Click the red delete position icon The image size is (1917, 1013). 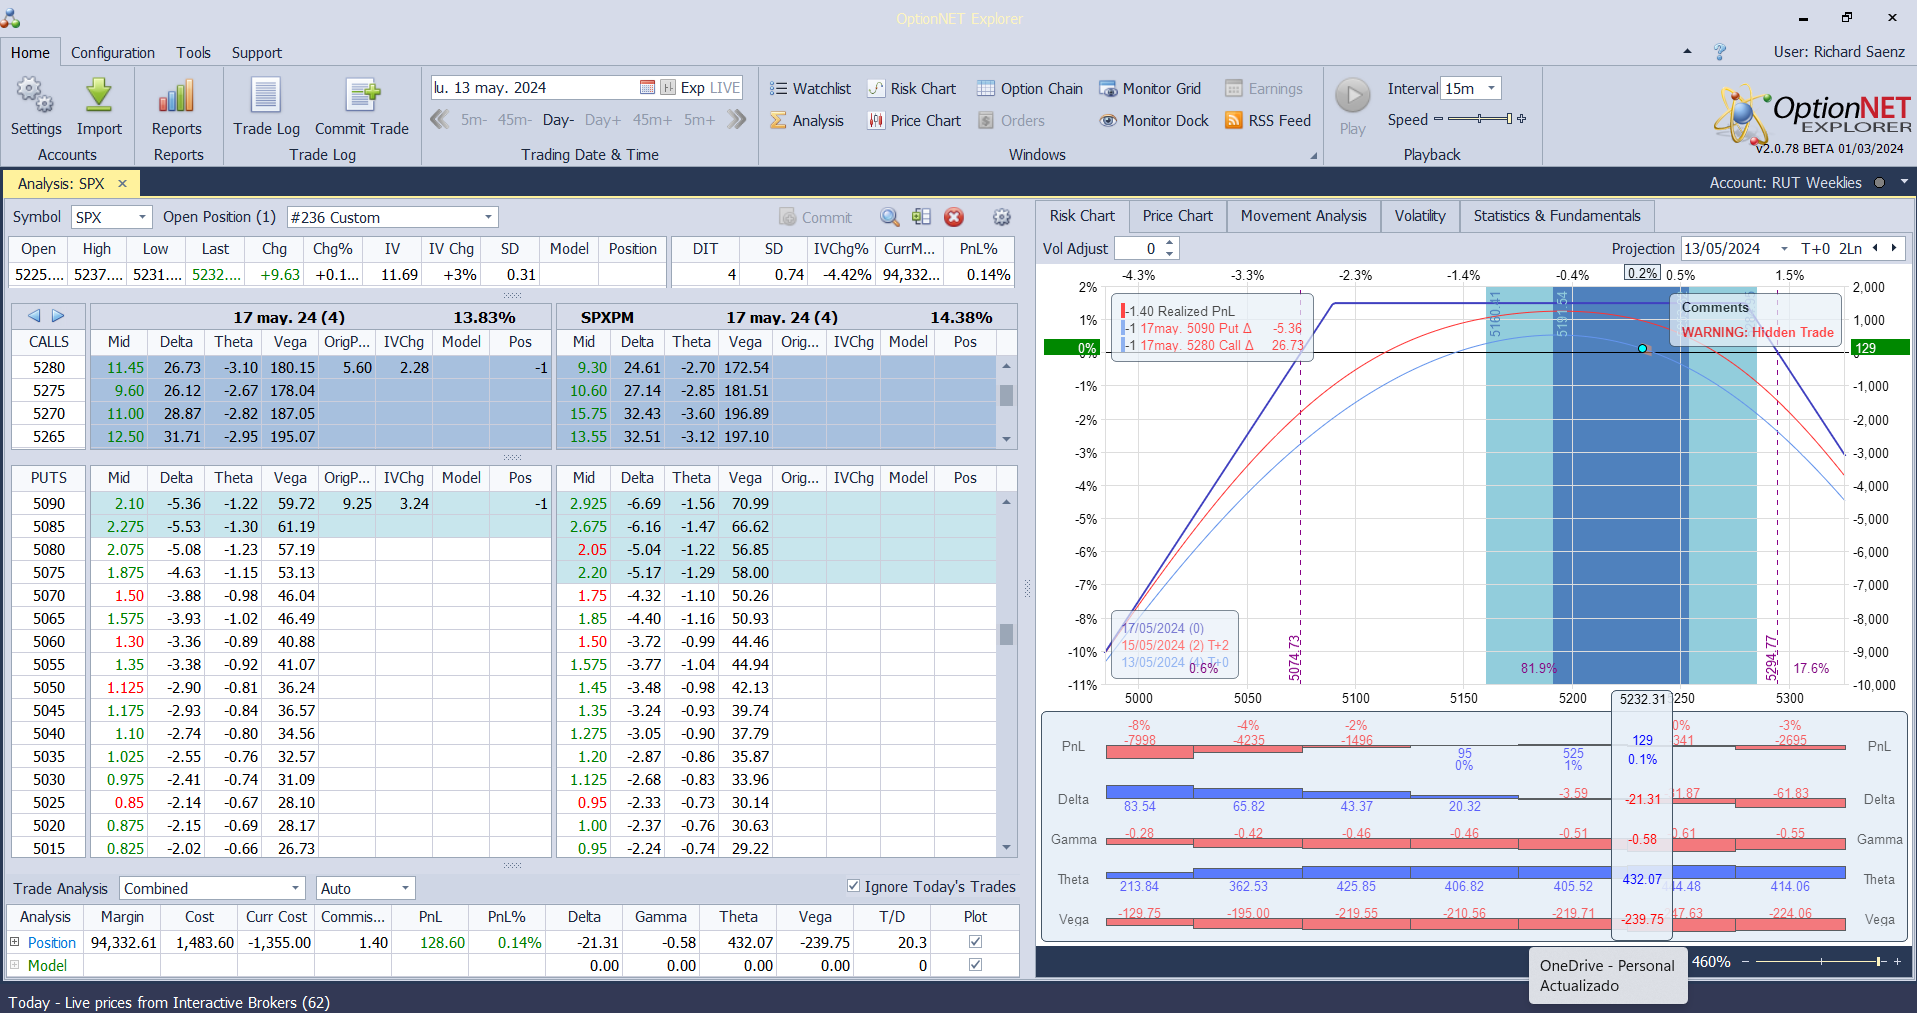pyautogui.click(x=954, y=217)
